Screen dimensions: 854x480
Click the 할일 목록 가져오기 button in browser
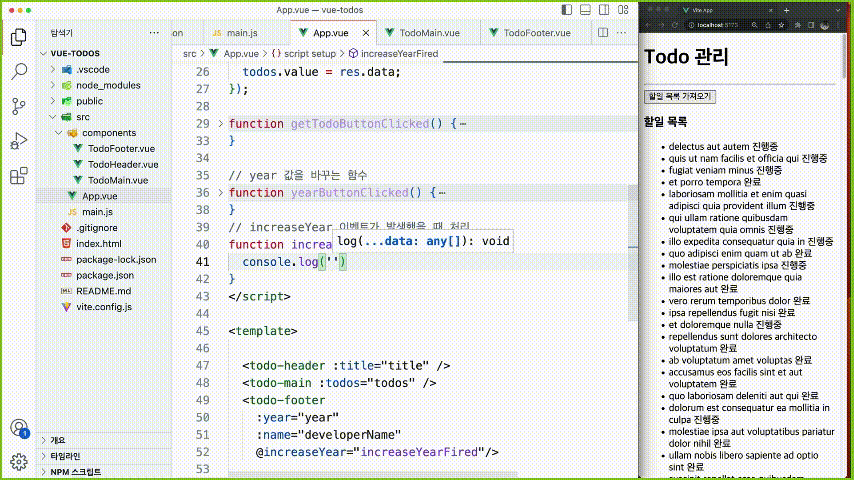pos(680,96)
